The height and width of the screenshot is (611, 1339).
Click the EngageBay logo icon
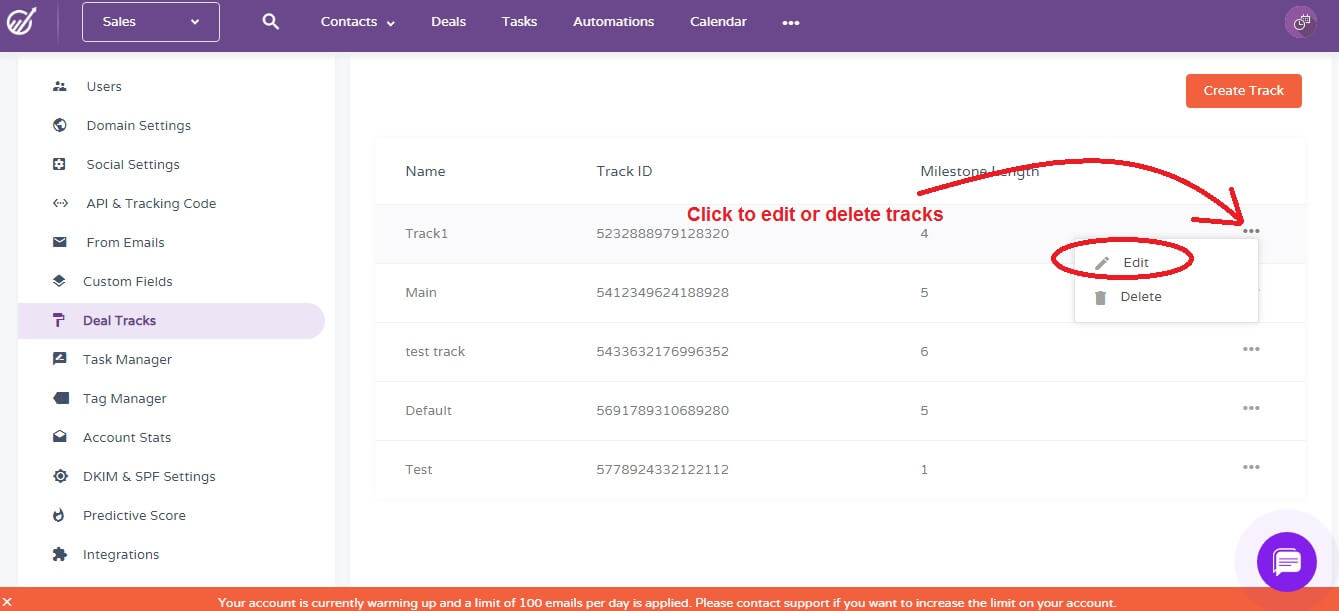point(22,22)
